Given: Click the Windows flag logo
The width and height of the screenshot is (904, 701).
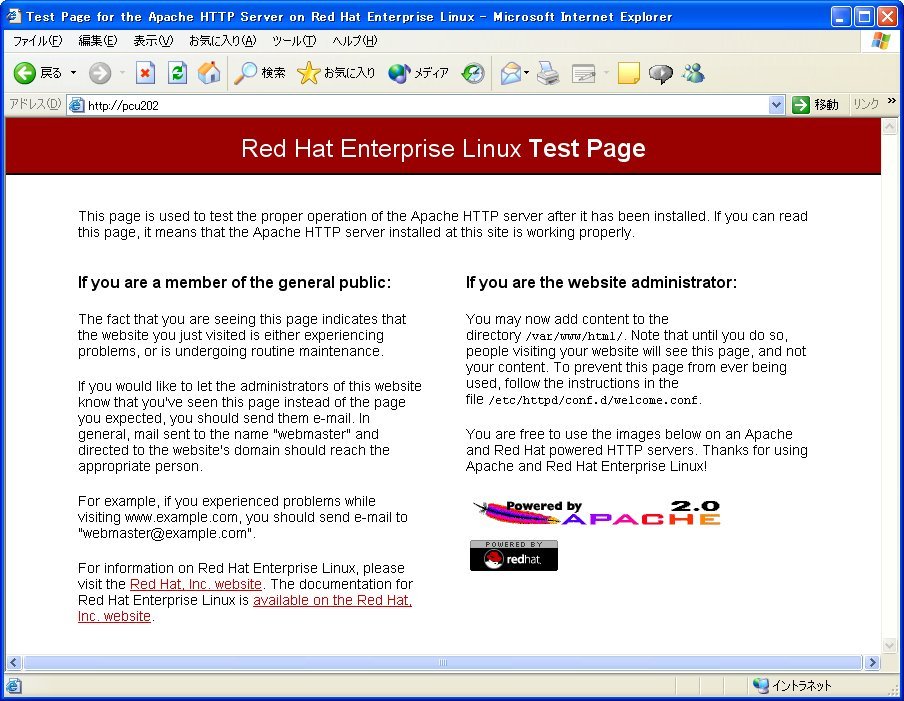Looking at the screenshot, I should click(x=880, y=41).
